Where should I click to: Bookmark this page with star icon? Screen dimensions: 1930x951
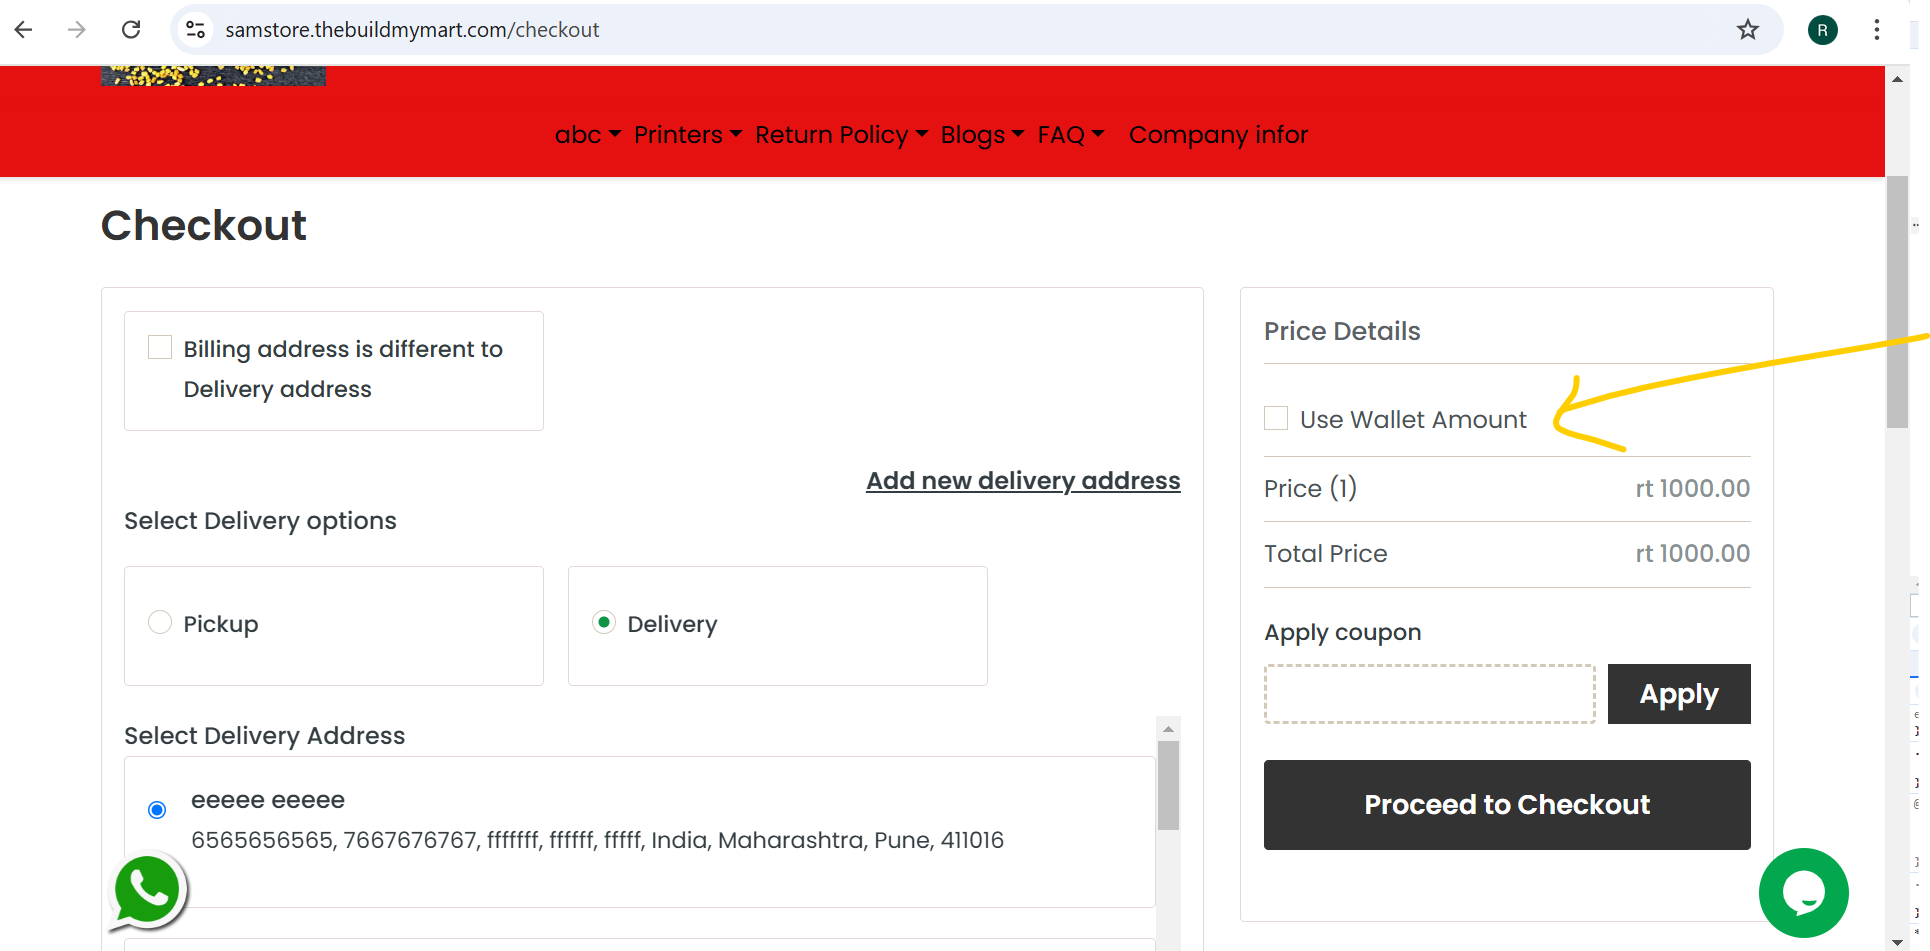click(1747, 30)
